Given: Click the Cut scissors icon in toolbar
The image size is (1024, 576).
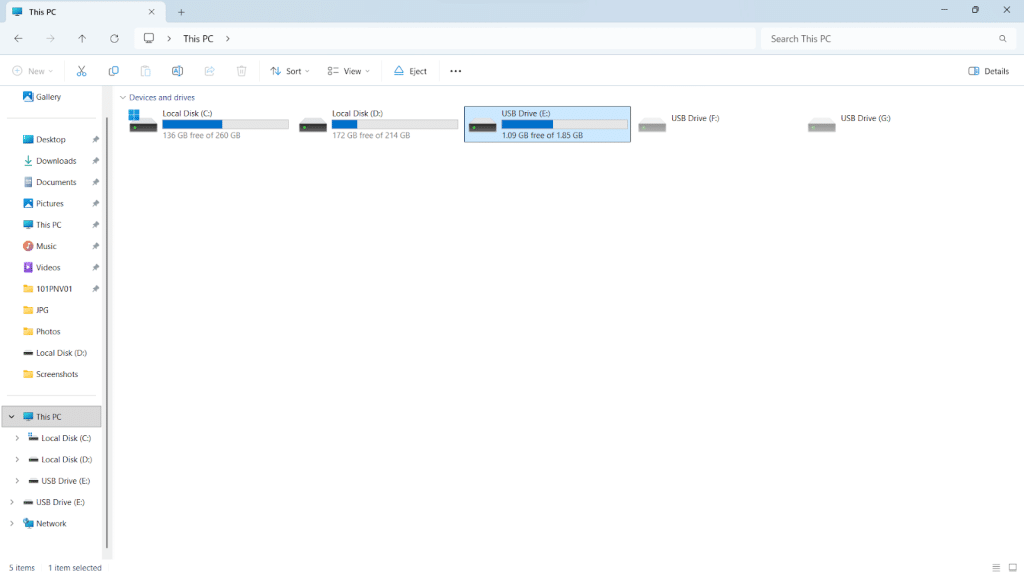Looking at the screenshot, I should coord(82,71).
